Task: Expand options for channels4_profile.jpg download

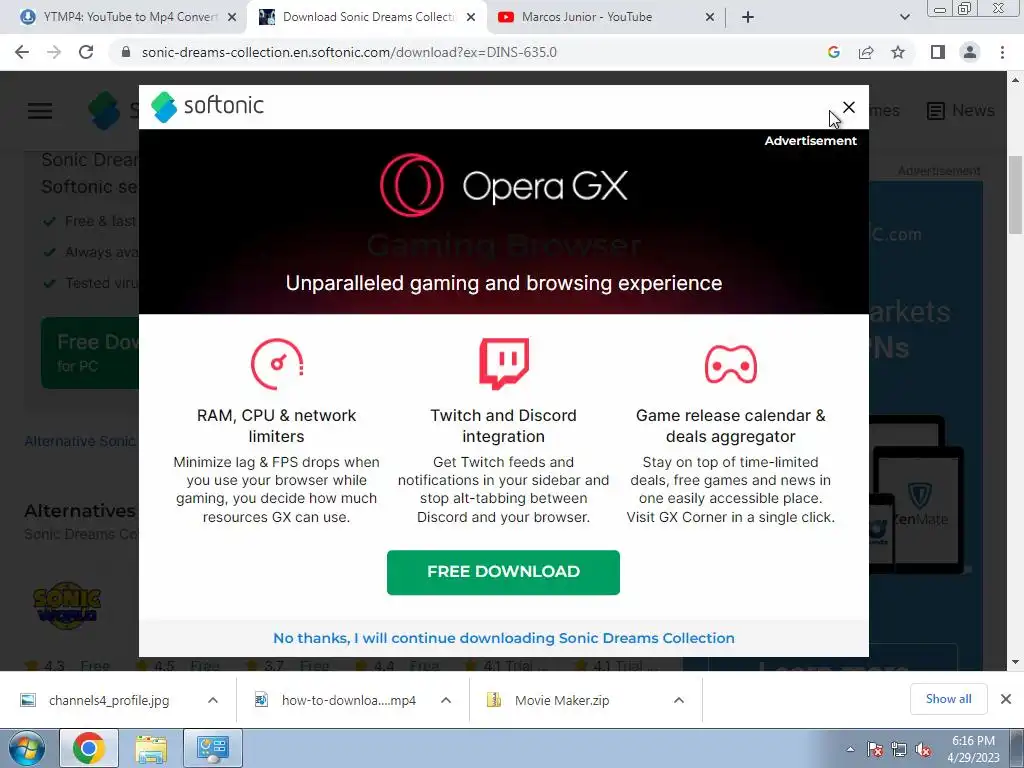Action: click(212, 700)
